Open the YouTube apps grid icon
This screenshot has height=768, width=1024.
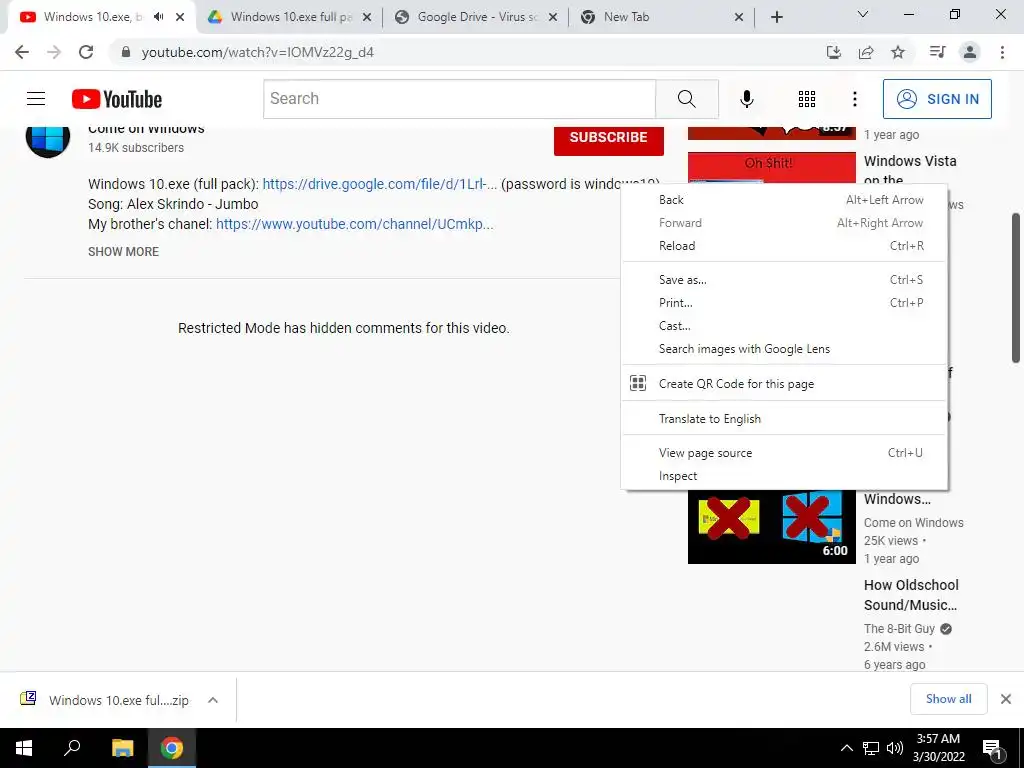tap(807, 99)
